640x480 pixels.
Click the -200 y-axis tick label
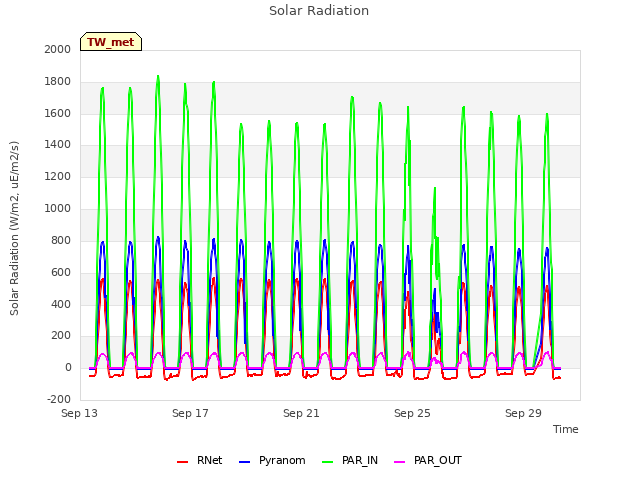pos(59,400)
